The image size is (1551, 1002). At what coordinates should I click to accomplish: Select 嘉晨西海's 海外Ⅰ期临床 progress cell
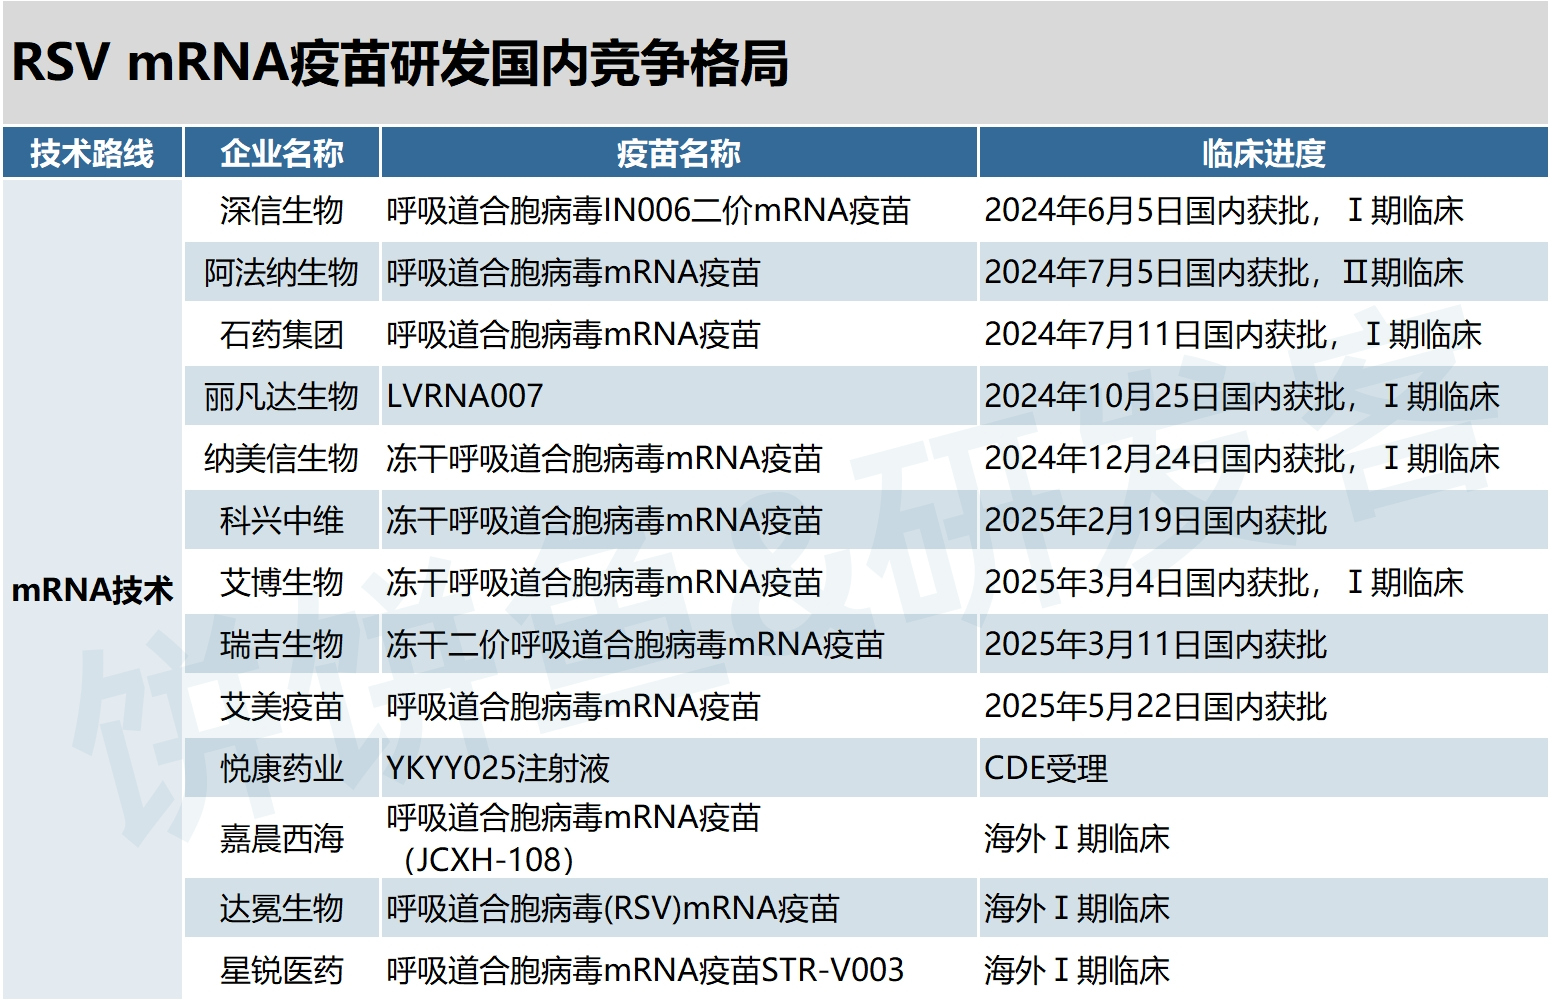point(1263,838)
